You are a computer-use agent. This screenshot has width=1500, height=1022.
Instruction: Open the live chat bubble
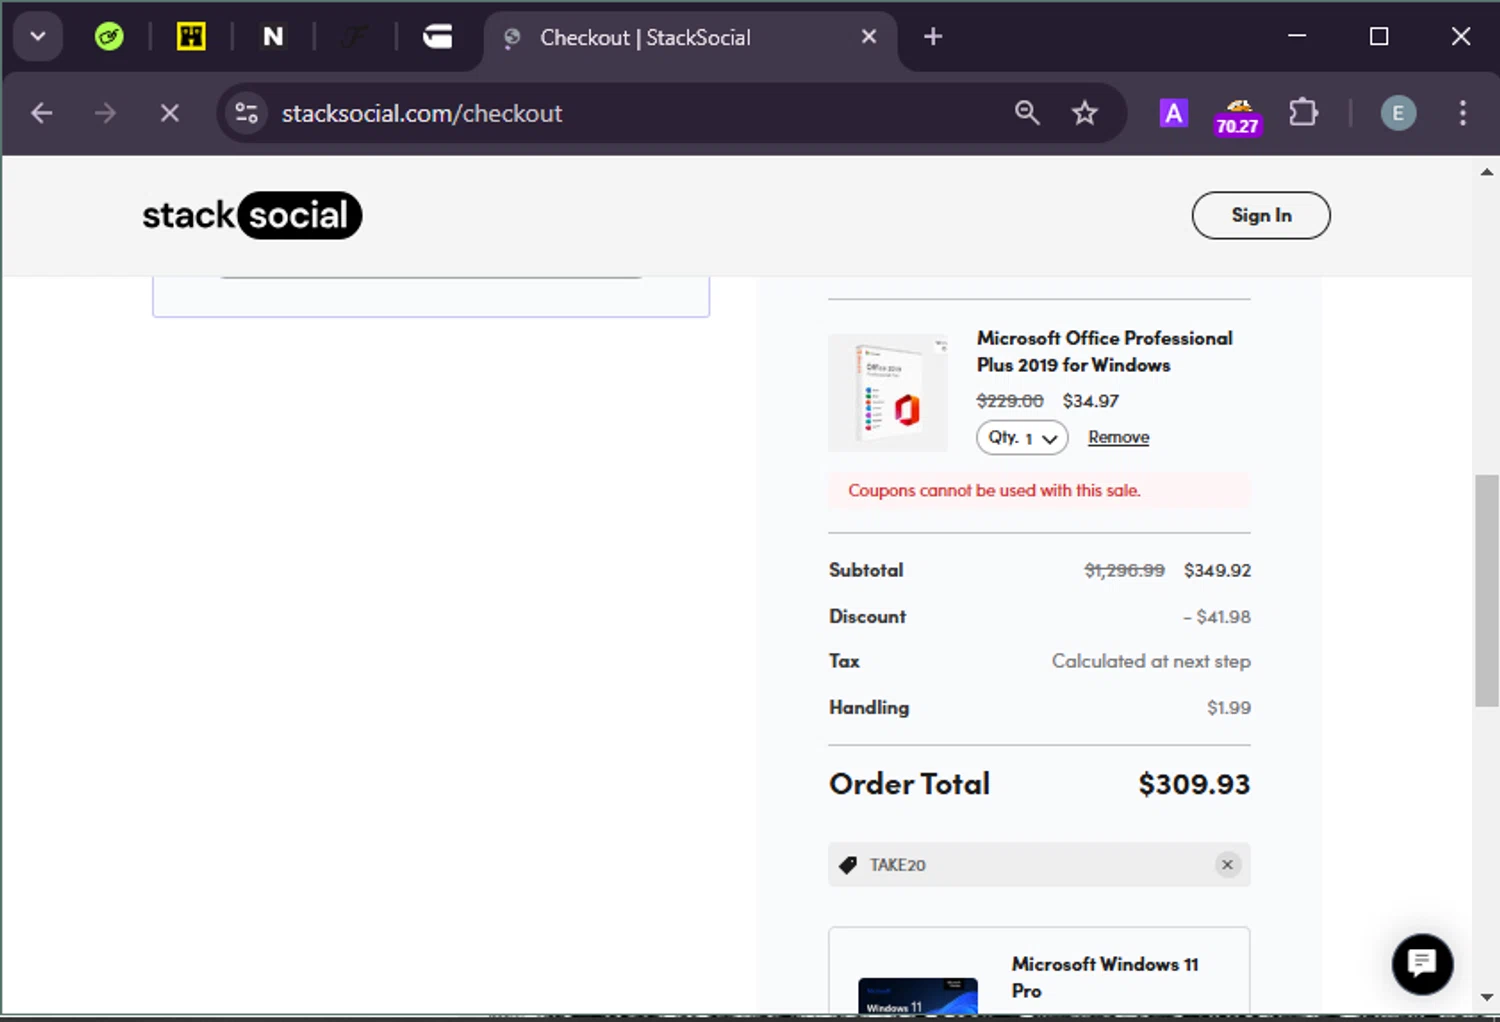pyautogui.click(x=1422, y=964)
